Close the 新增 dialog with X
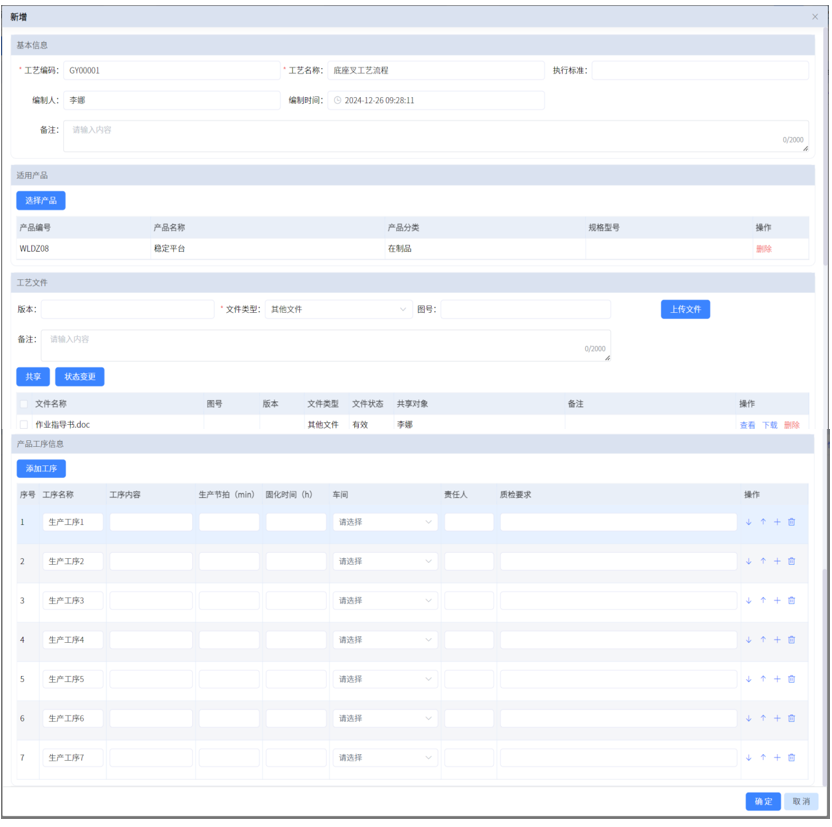Image resolution: width=832 pixels, height=827 pixels. 814,17
